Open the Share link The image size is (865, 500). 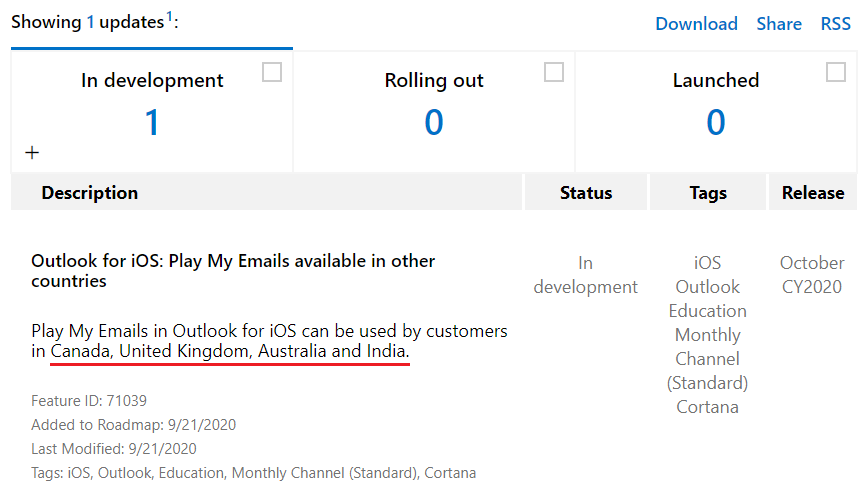(x=779, y=24)
